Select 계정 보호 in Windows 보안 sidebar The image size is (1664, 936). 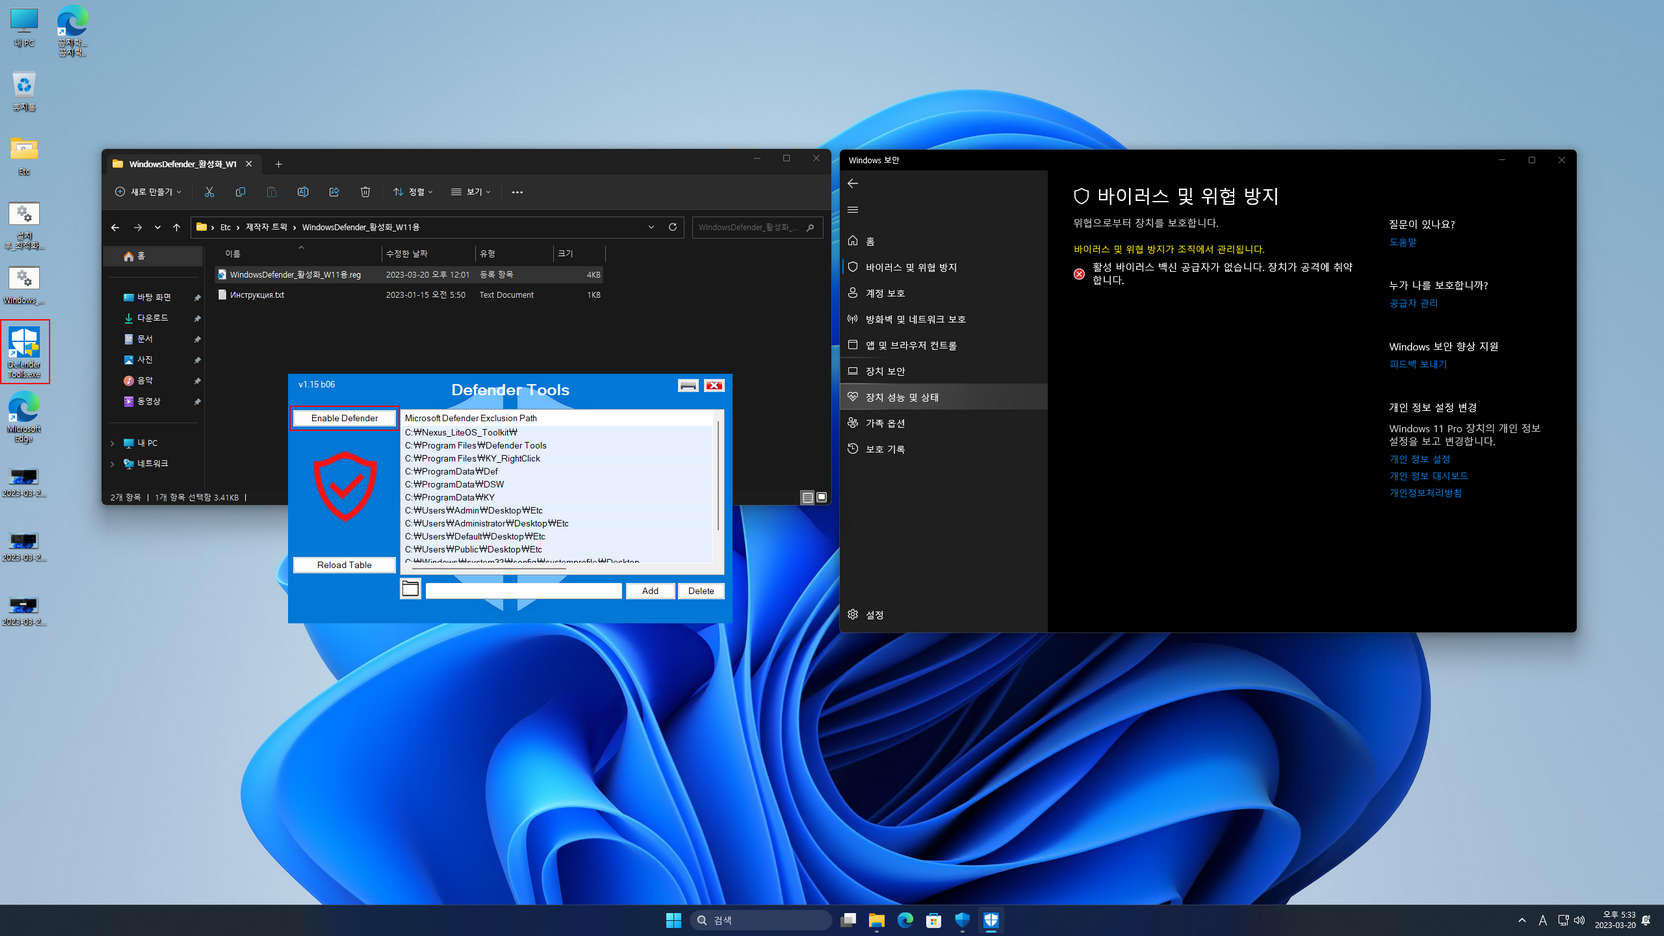point(944,293)
